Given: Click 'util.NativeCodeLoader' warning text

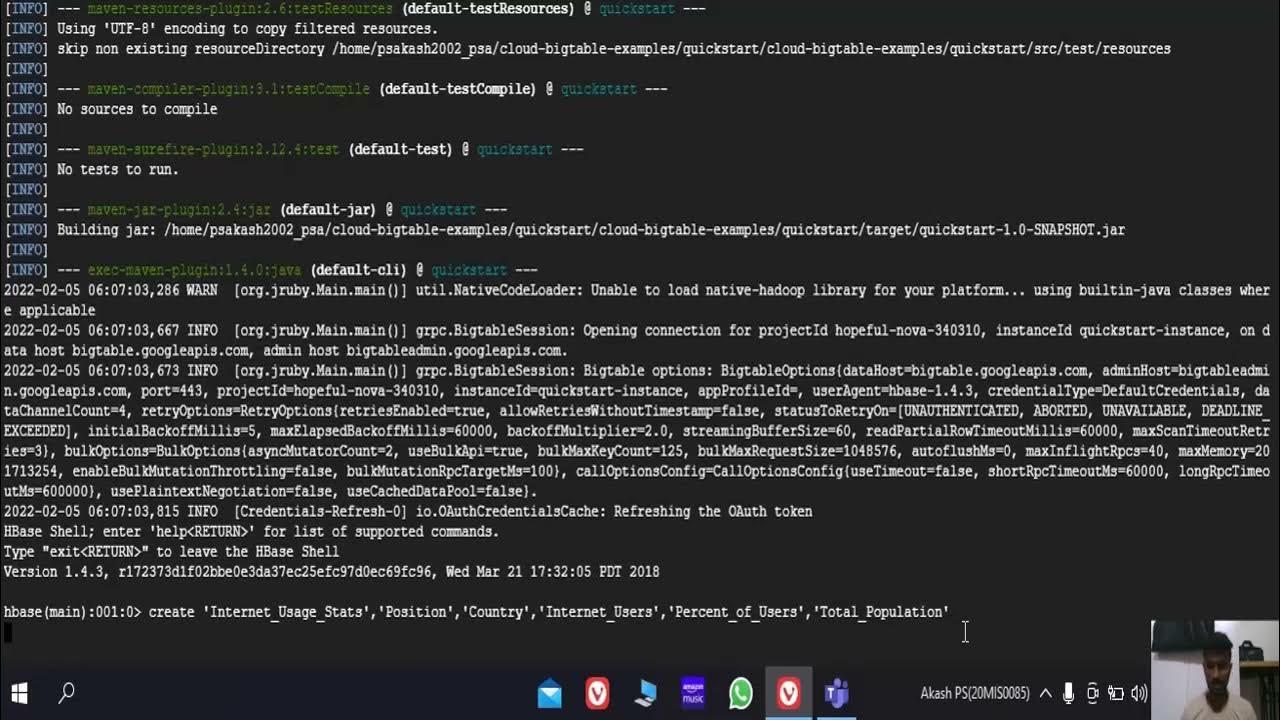Looking at the screenshot, I should tap(499, 290).
